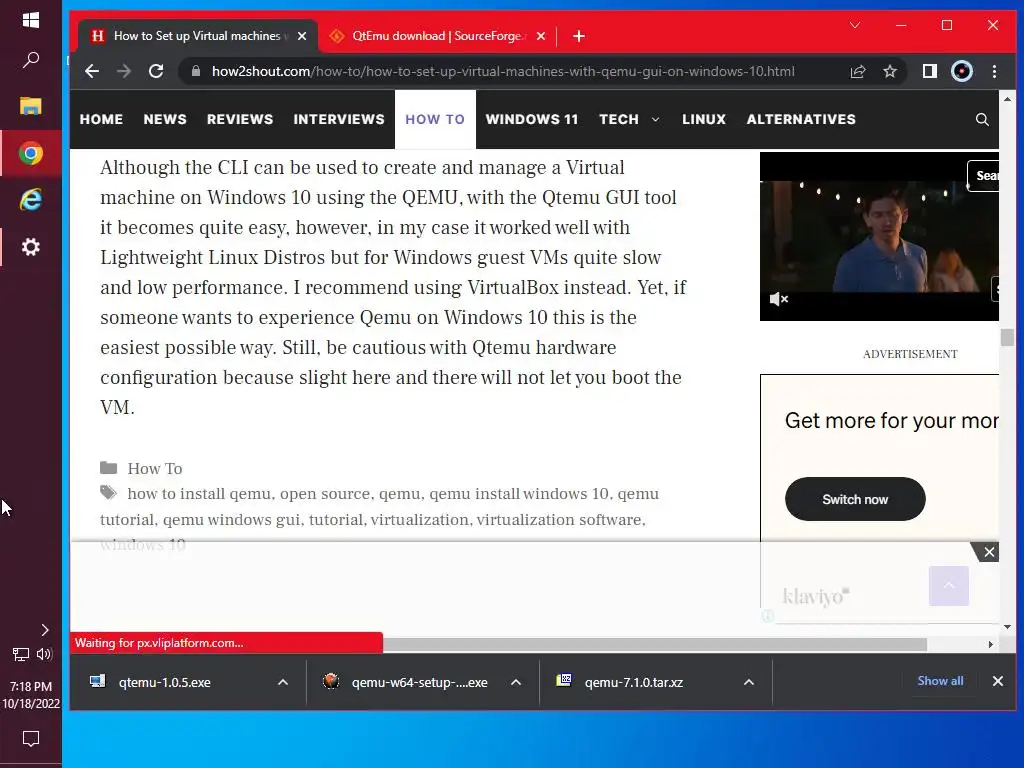The image size is (1024, 768).
Task: Search tabs chevron in title bar
Action: 855,25
